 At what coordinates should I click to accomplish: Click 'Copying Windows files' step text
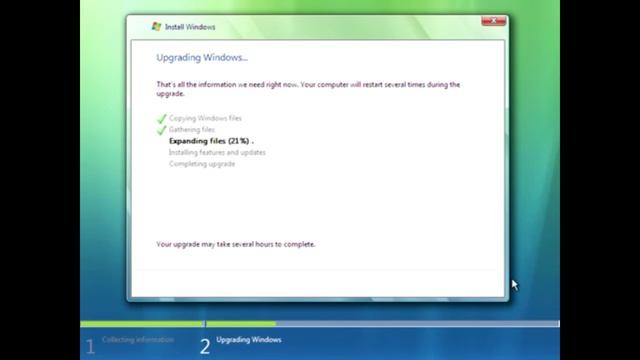[205, 118]
